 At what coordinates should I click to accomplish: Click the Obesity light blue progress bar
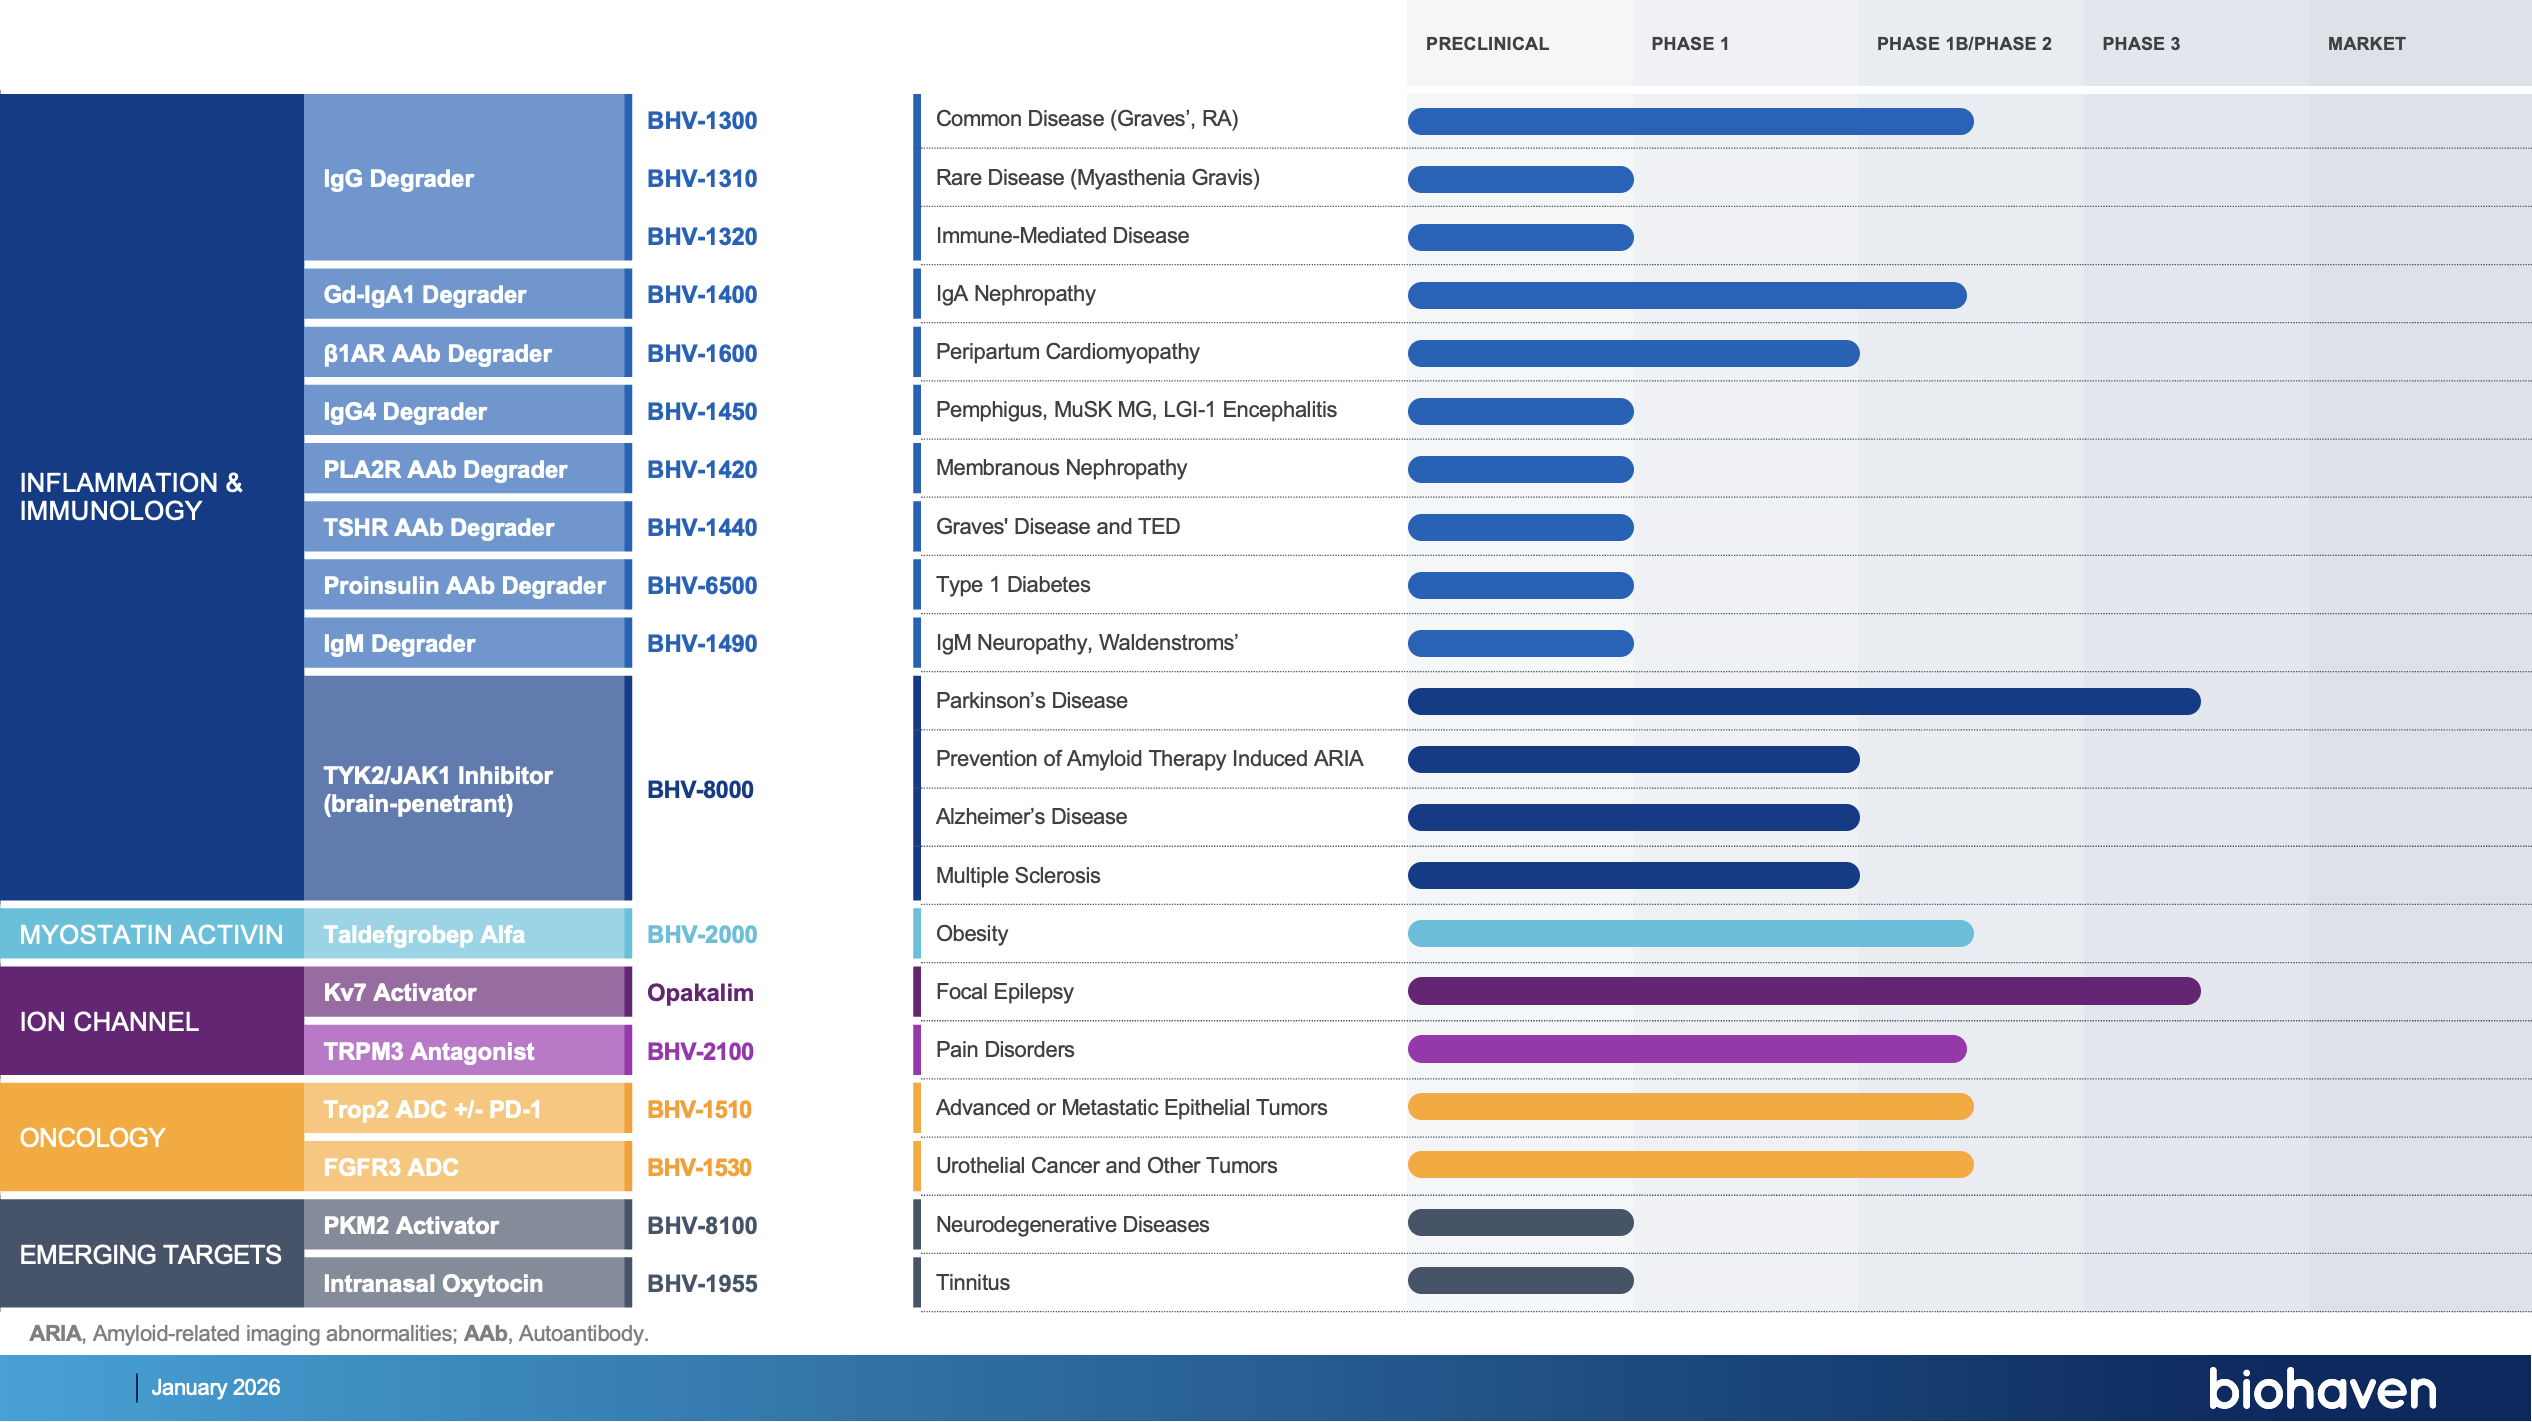click(x=1690, y=933)
